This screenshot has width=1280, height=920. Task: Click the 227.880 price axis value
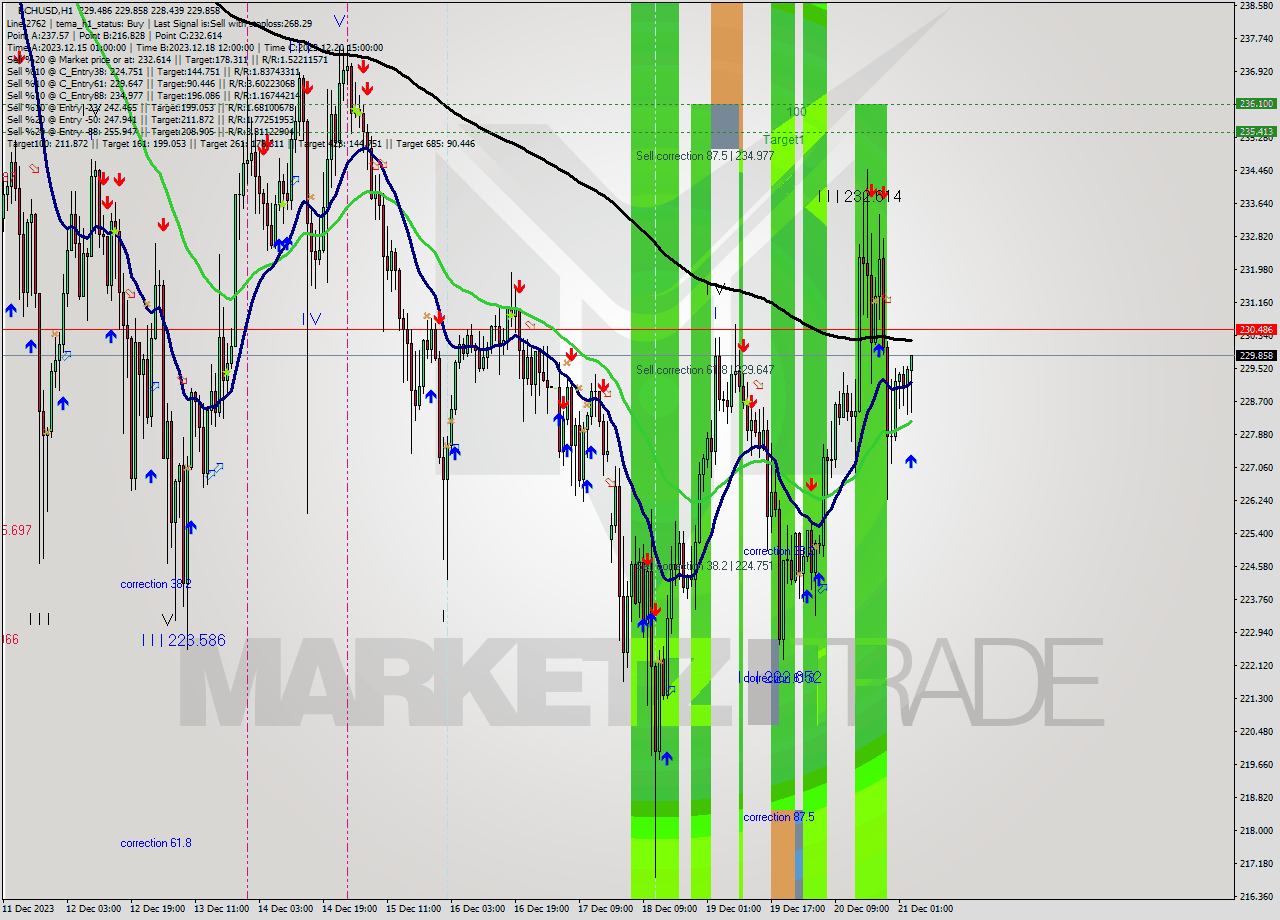(x=1256, y=434)
